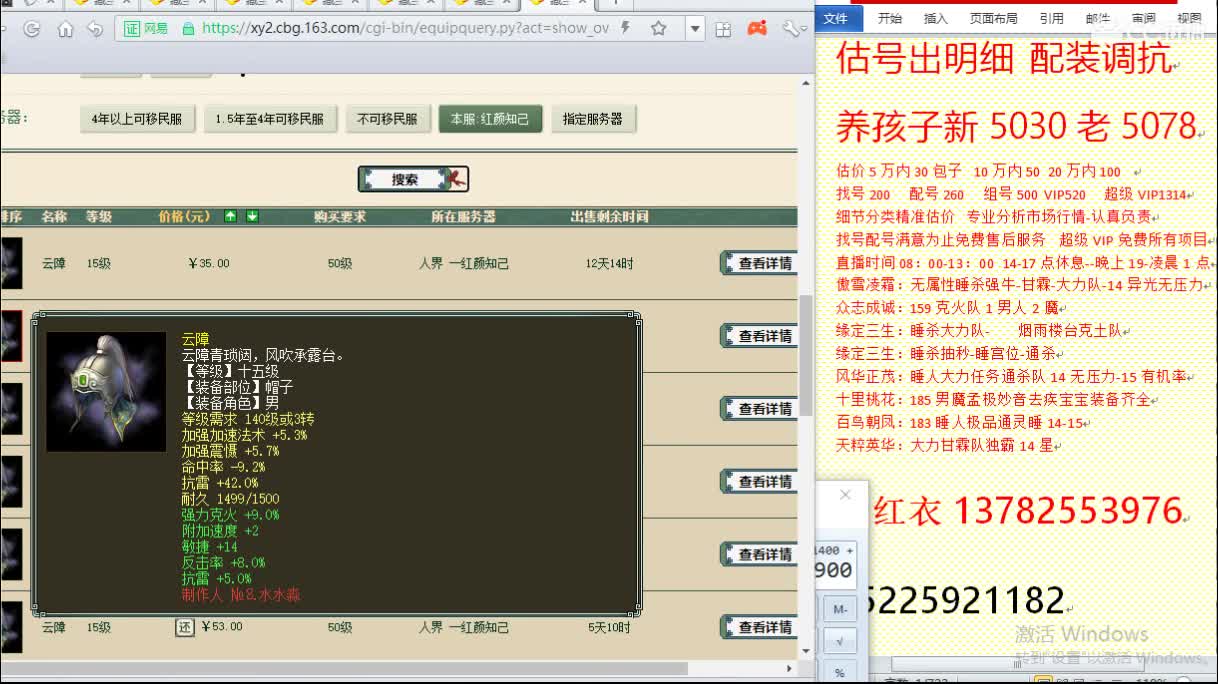Click the 价格(元) column header

coord(185,216)
